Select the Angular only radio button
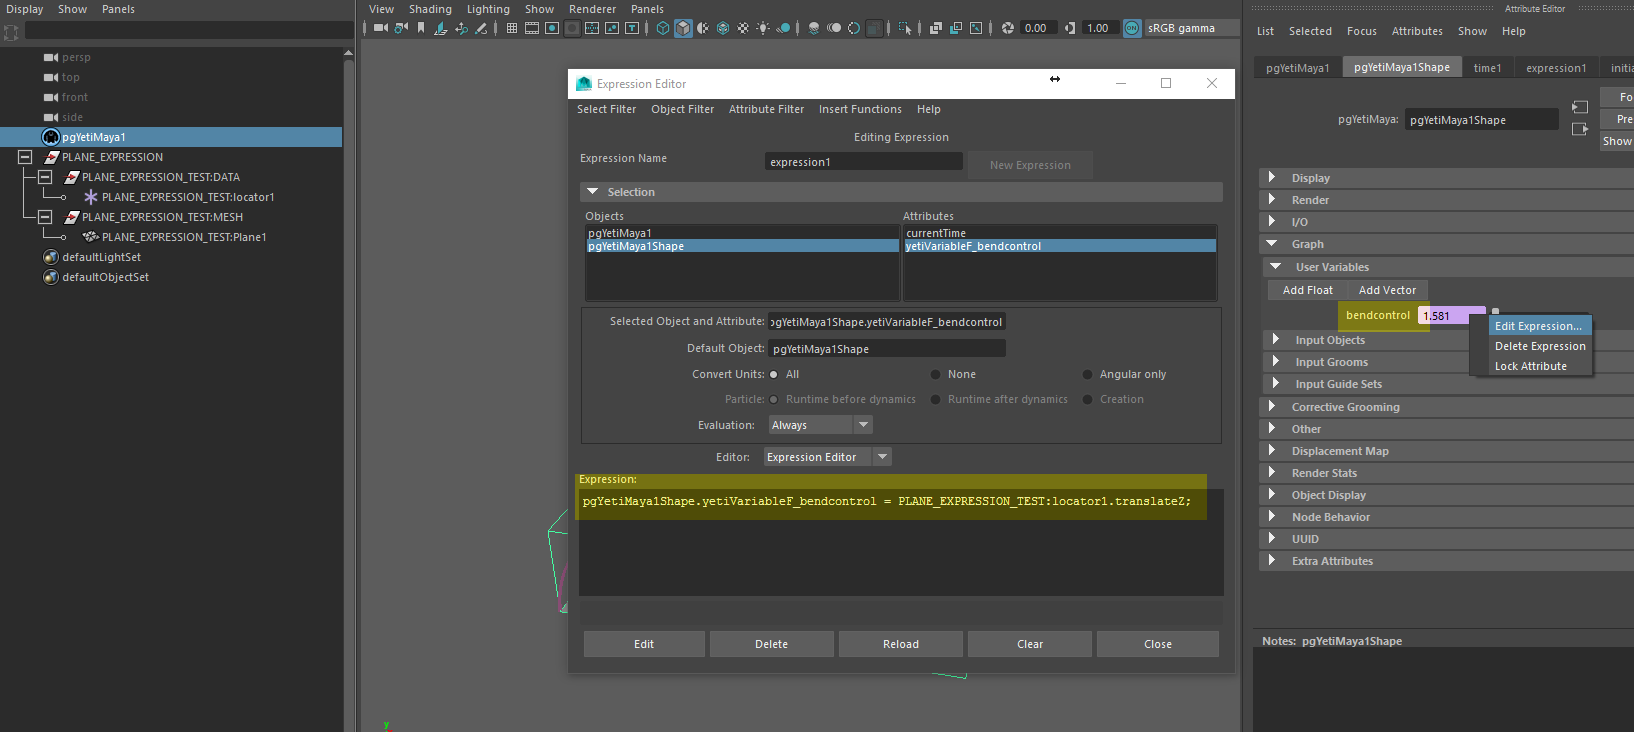Image resolution: width=1634 pixels, height=732 pixels. point(1088,375)
